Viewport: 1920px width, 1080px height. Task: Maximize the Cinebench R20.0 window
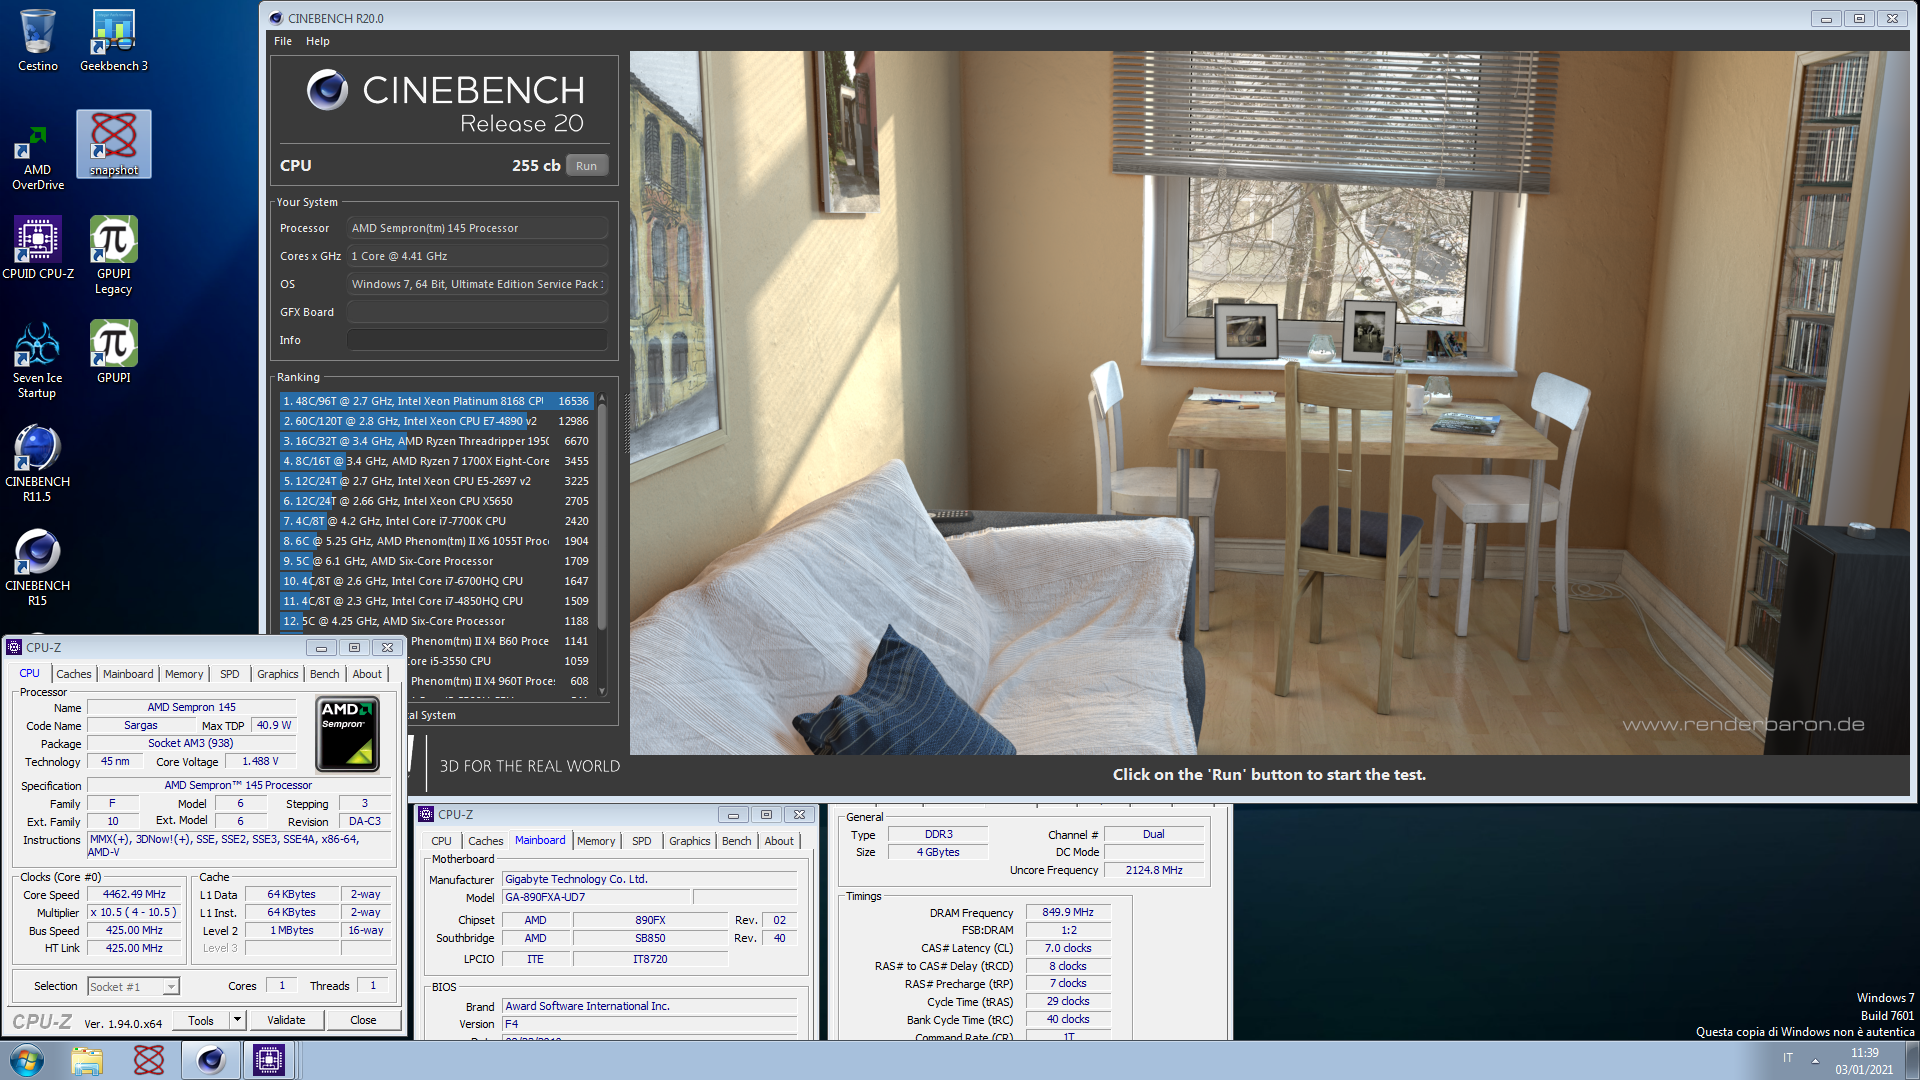tap(1859, 18)
